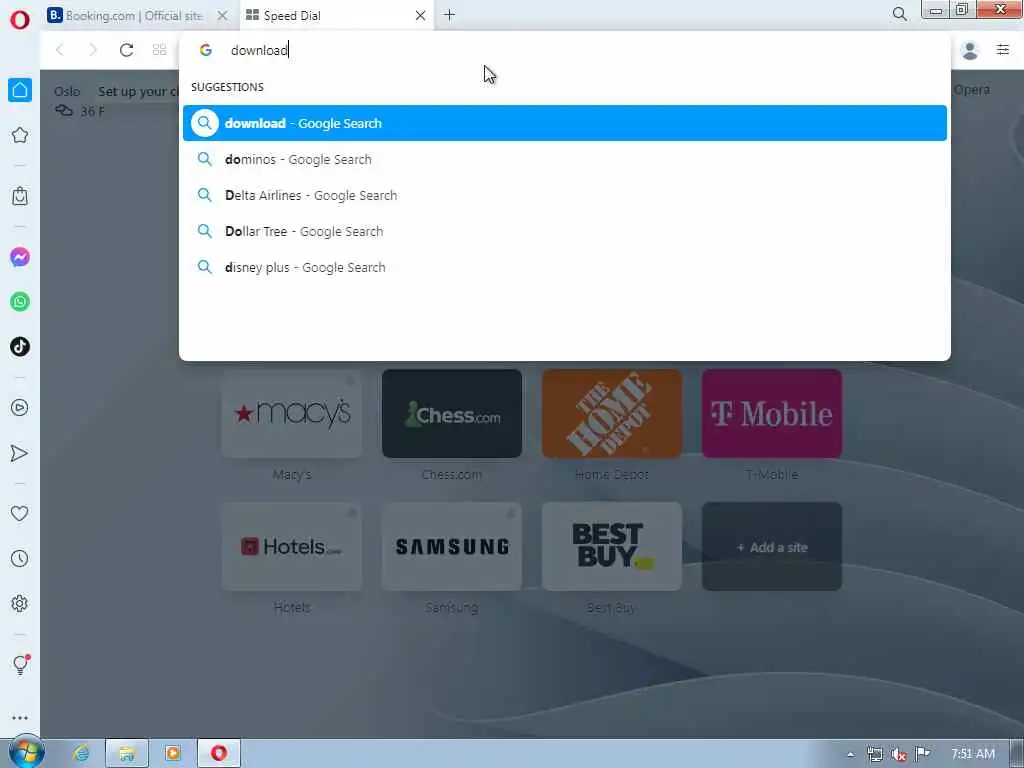Open Settings gear in sidebar
Screen dimensions: 1024x768
20,603
